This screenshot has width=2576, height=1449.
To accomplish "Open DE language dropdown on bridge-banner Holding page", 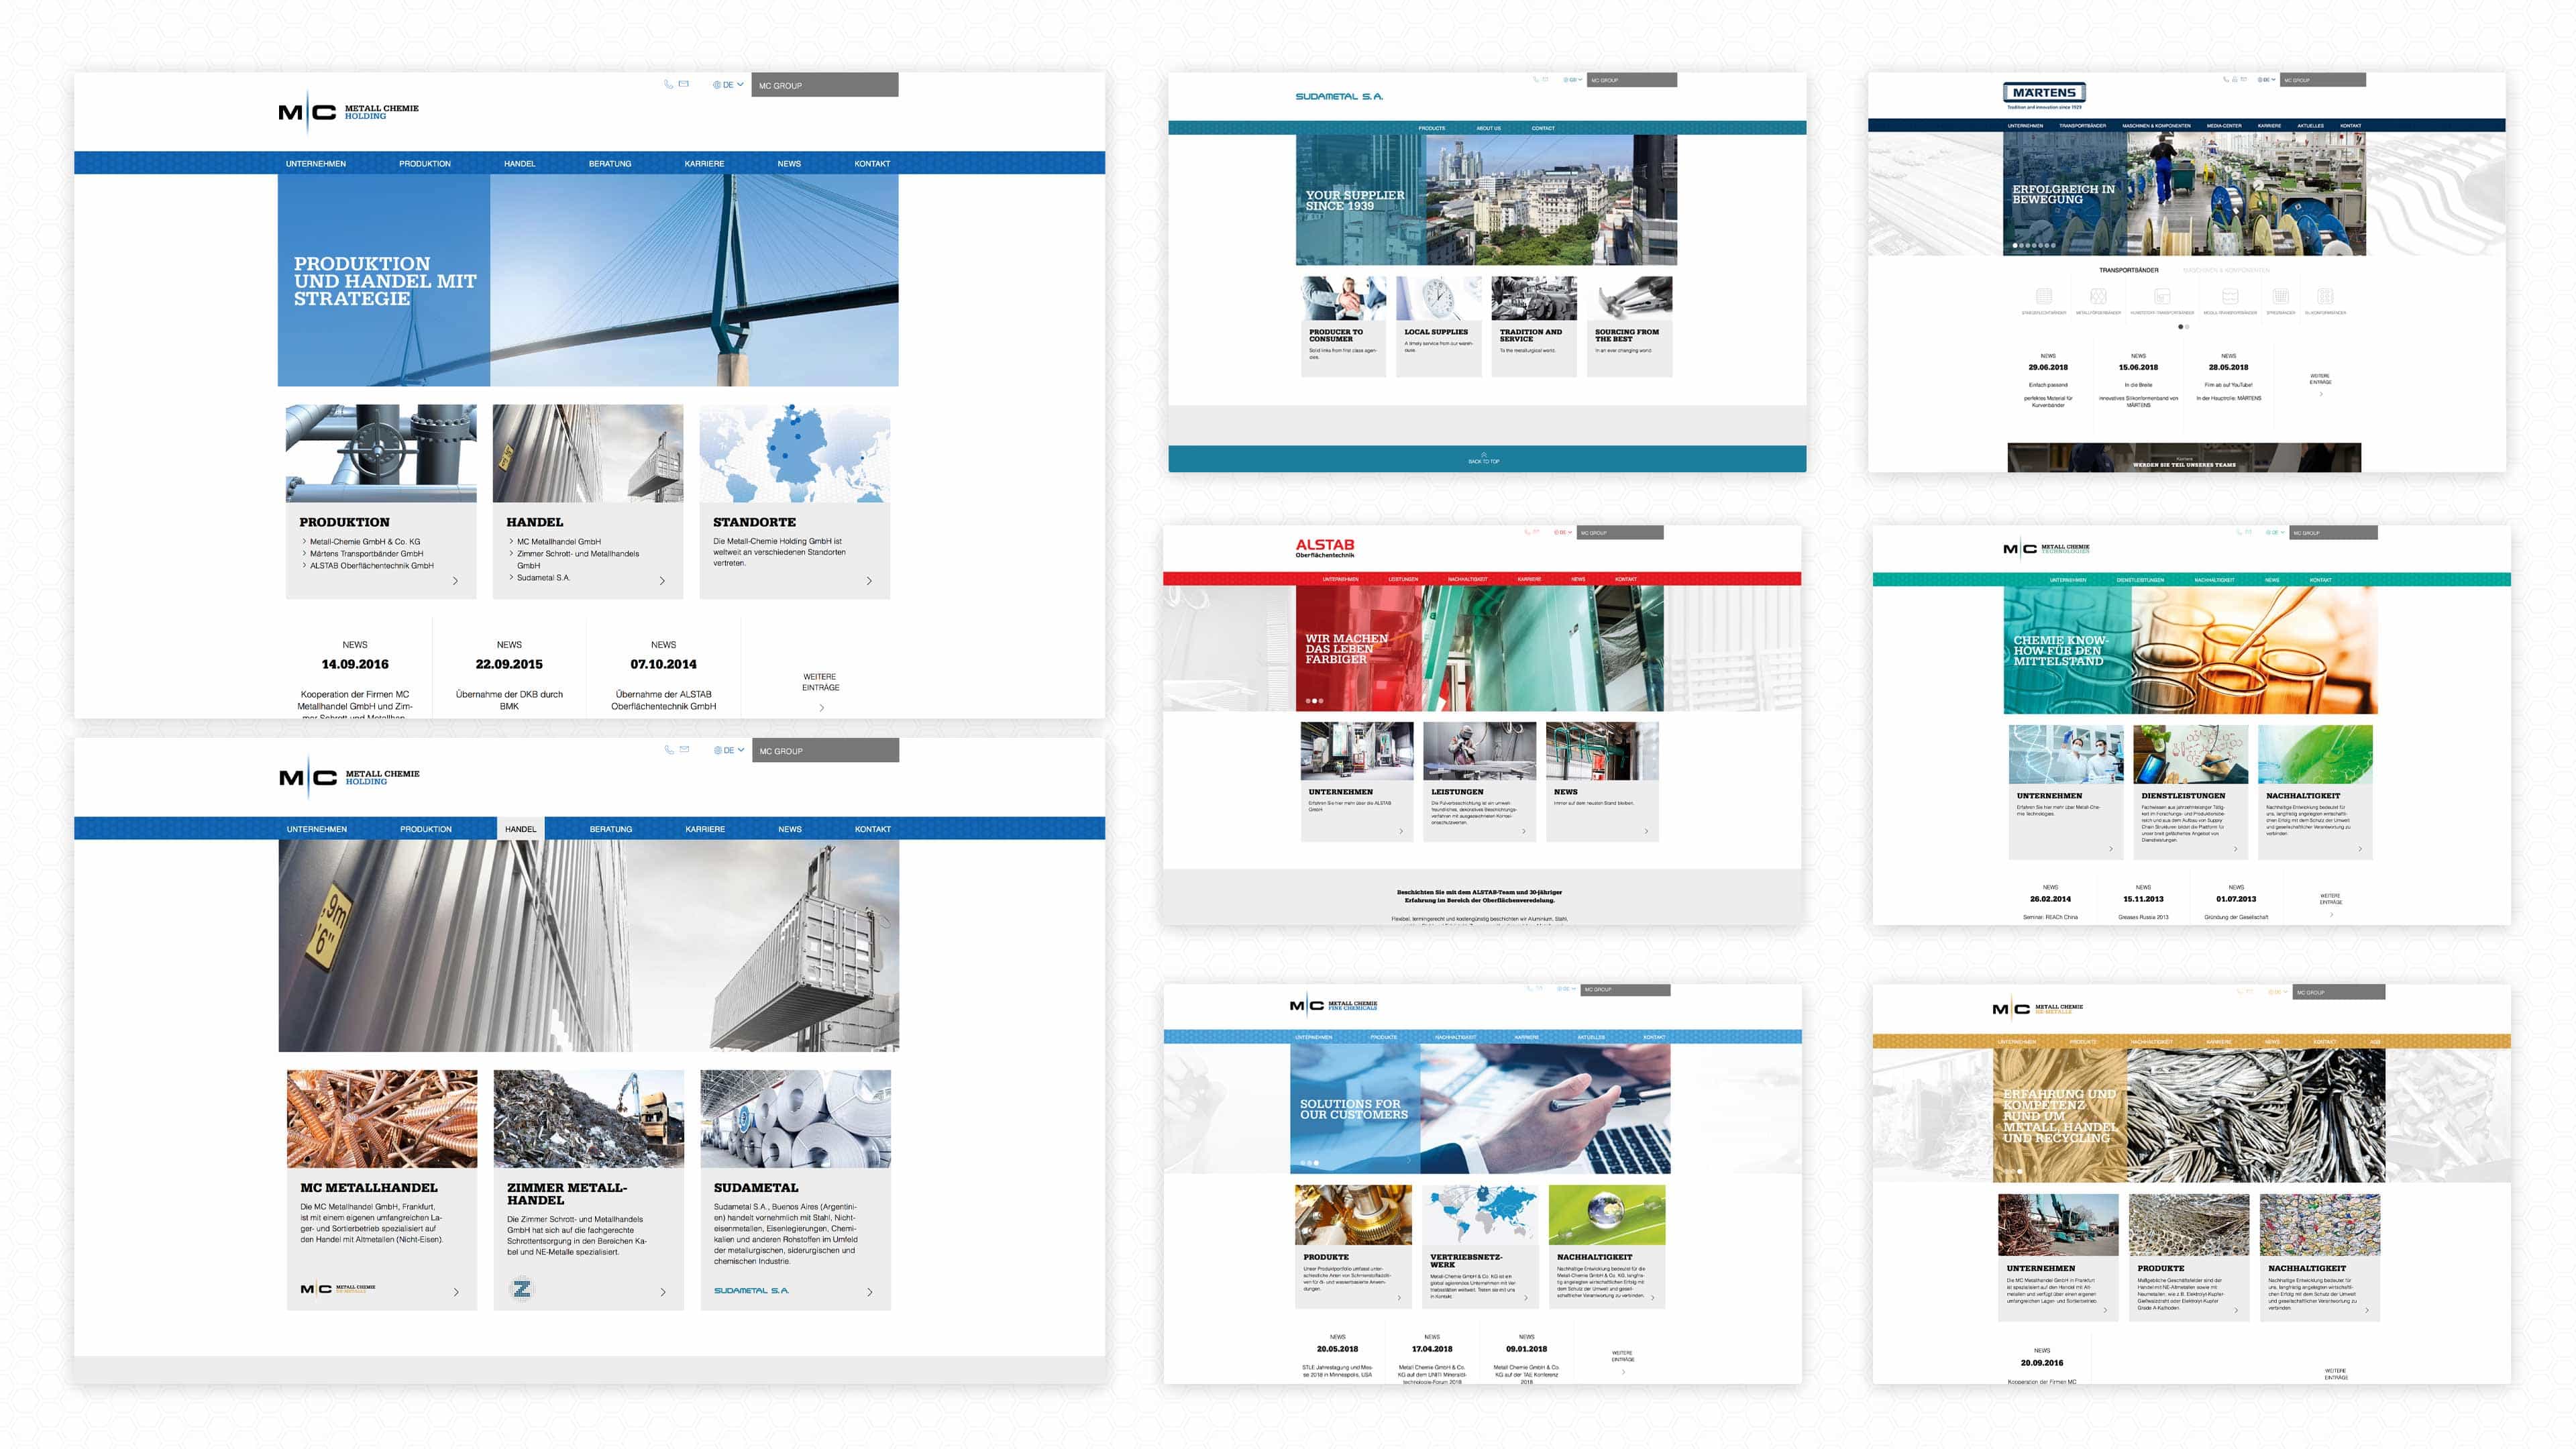I will [x=728, y=85].
